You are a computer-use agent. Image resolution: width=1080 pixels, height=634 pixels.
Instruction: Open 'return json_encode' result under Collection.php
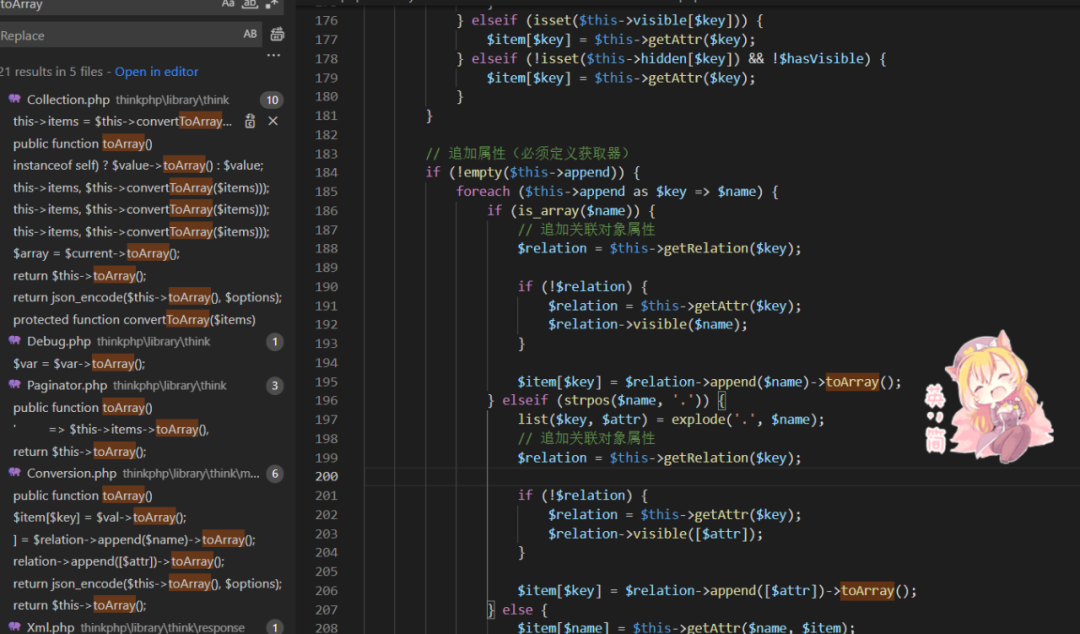pos(147,298)
